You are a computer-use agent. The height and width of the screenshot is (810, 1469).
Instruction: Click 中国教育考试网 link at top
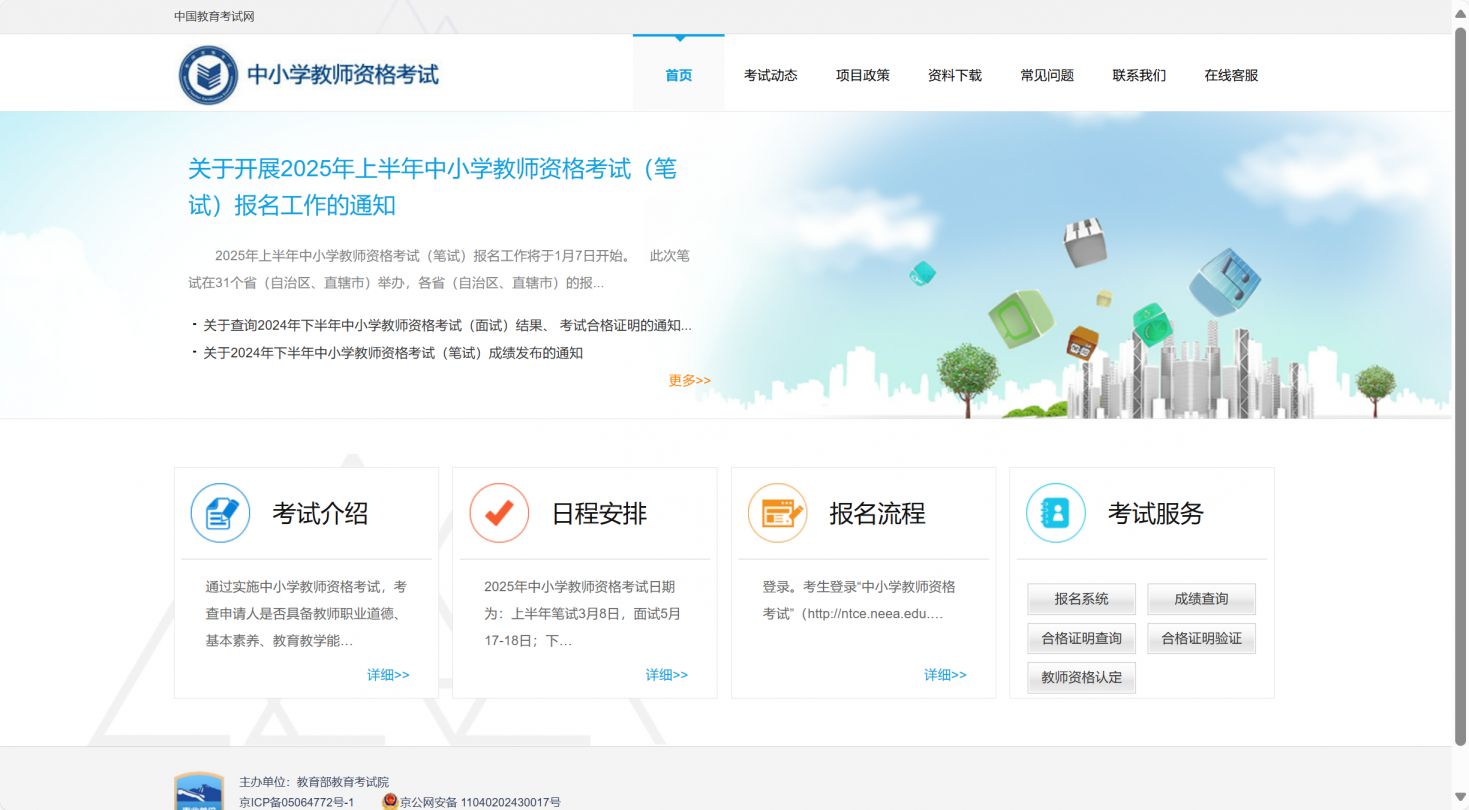click(214, 16)
